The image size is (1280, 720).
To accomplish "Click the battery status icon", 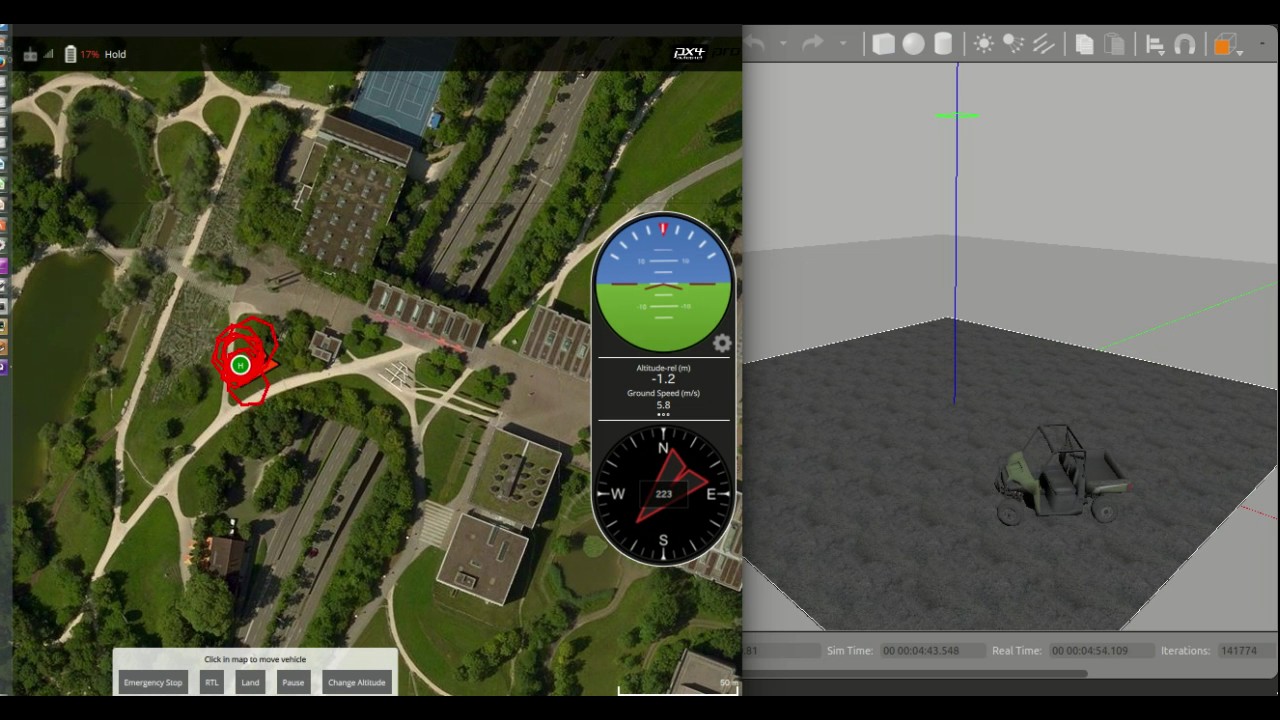I will click(x=70, y=54).
